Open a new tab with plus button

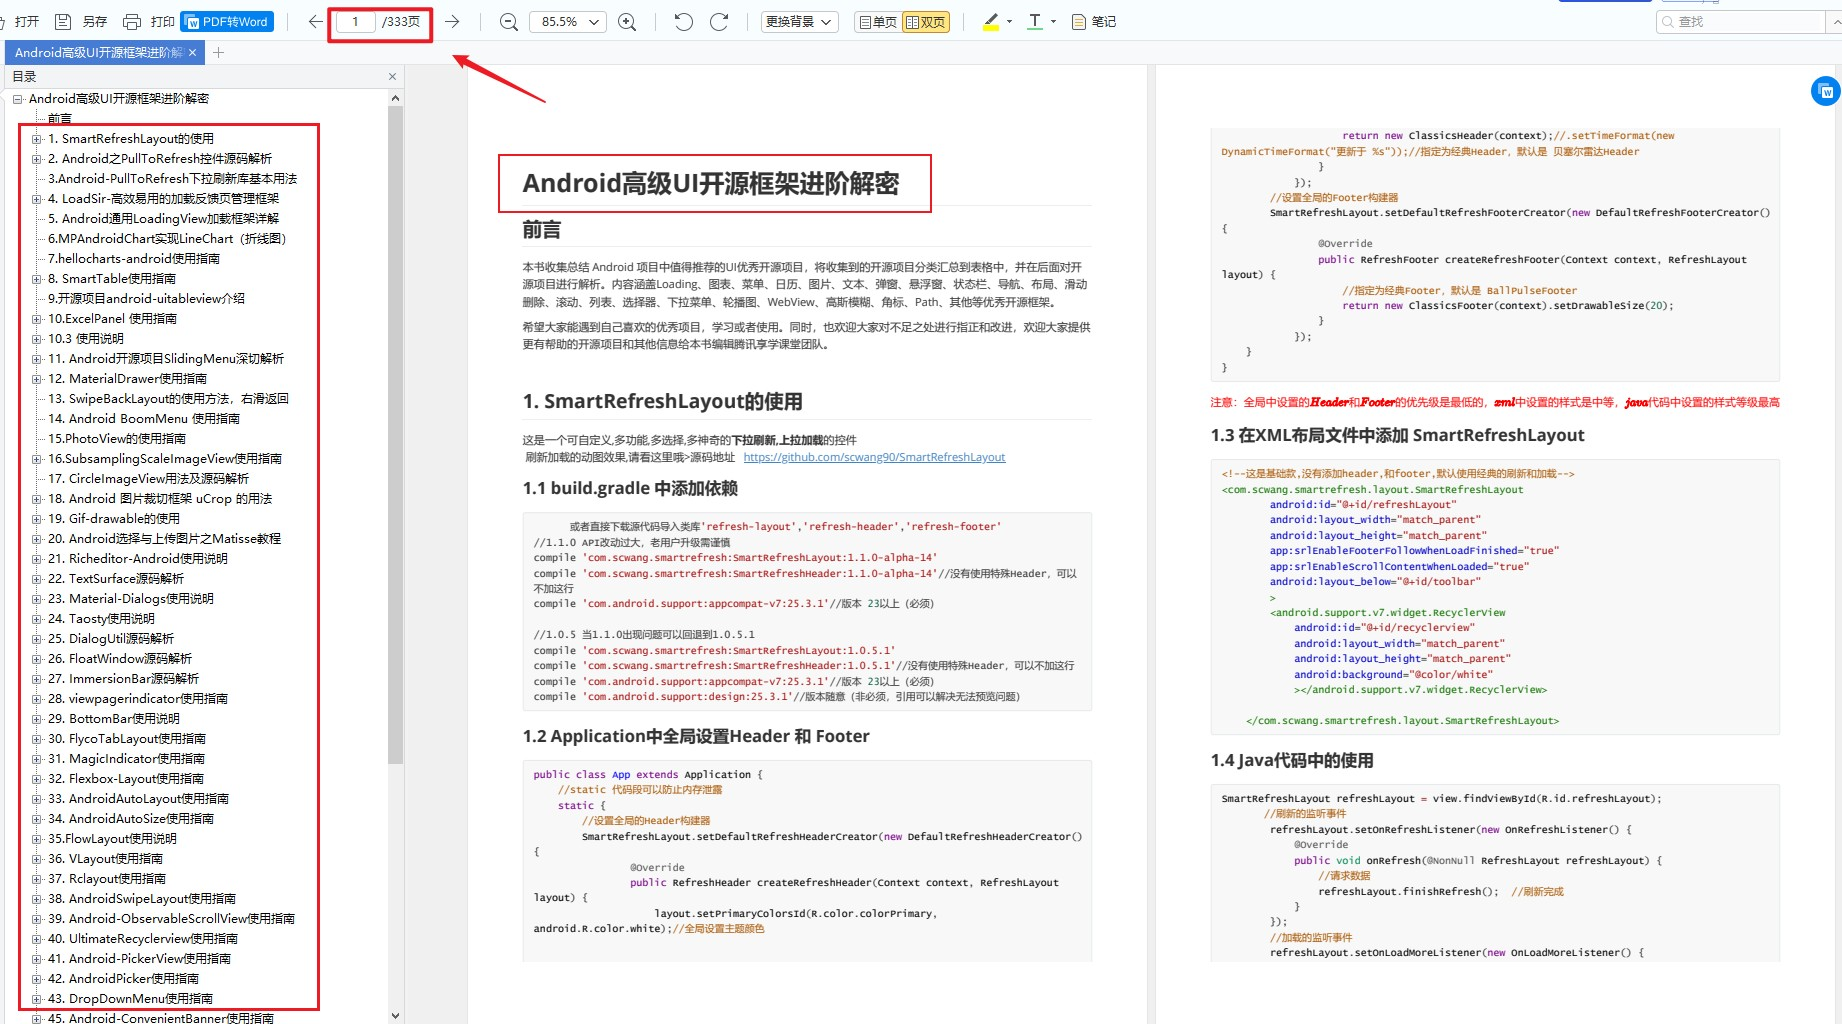pyautogui.click(x=218, y=52)
